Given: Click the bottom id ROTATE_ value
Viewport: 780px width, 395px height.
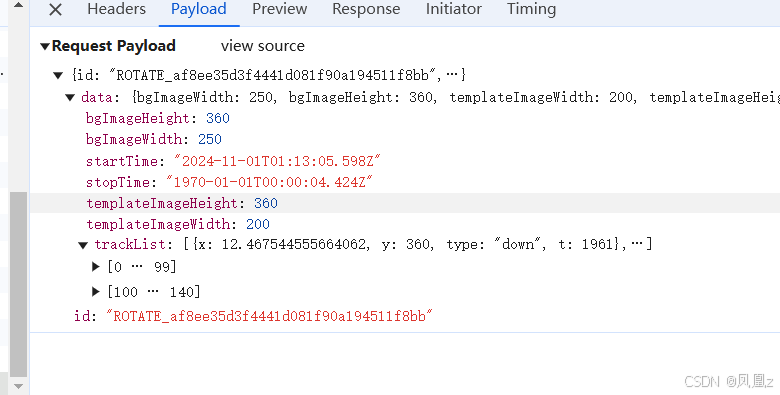Looking at the screenshot, I should coord(269,316).
